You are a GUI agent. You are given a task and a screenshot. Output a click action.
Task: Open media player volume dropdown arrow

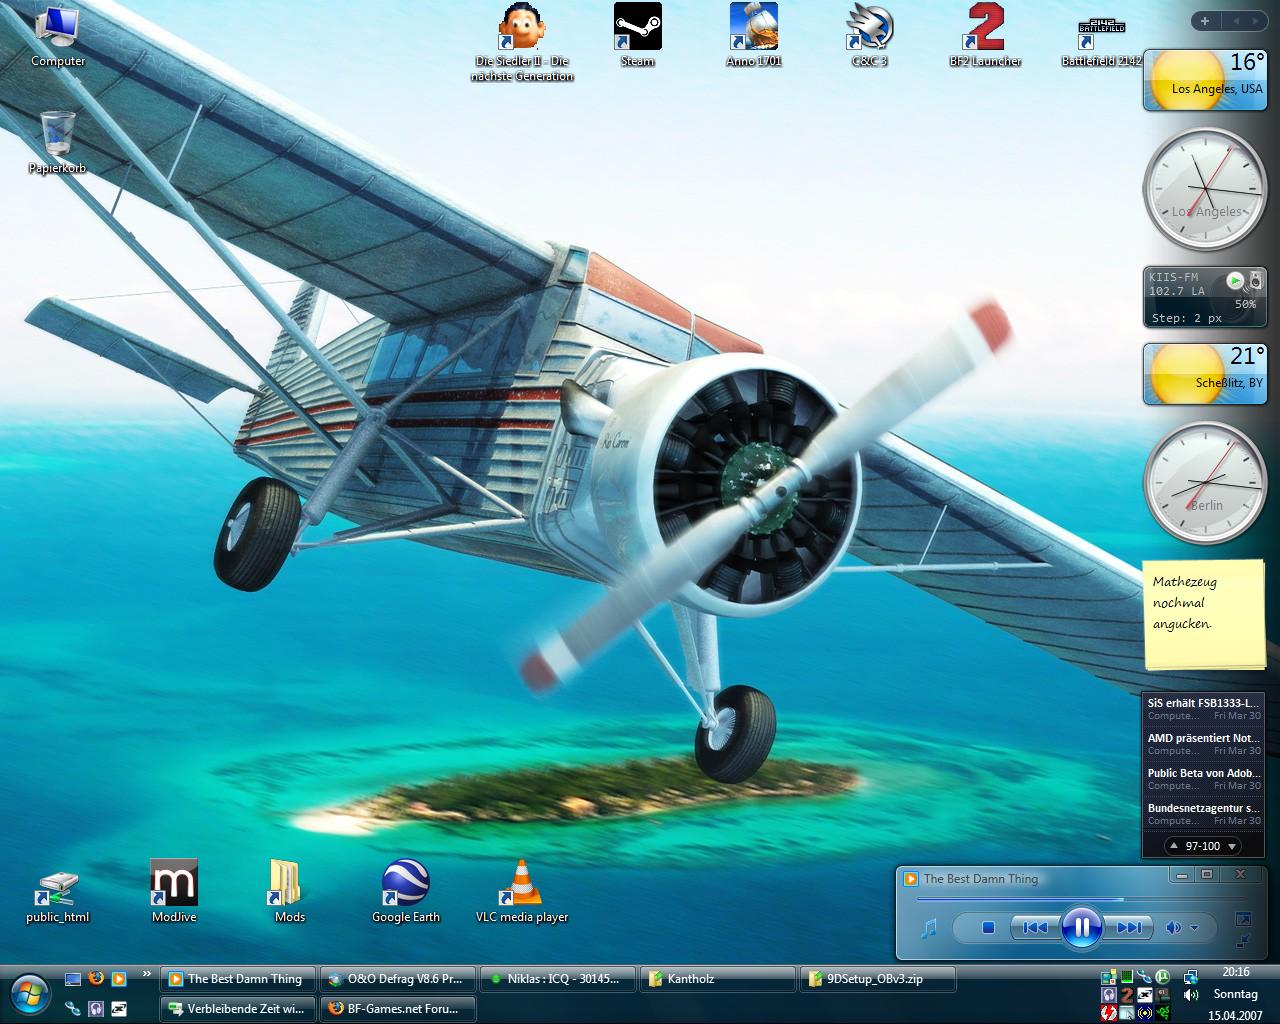click(x=1194, y=928)
